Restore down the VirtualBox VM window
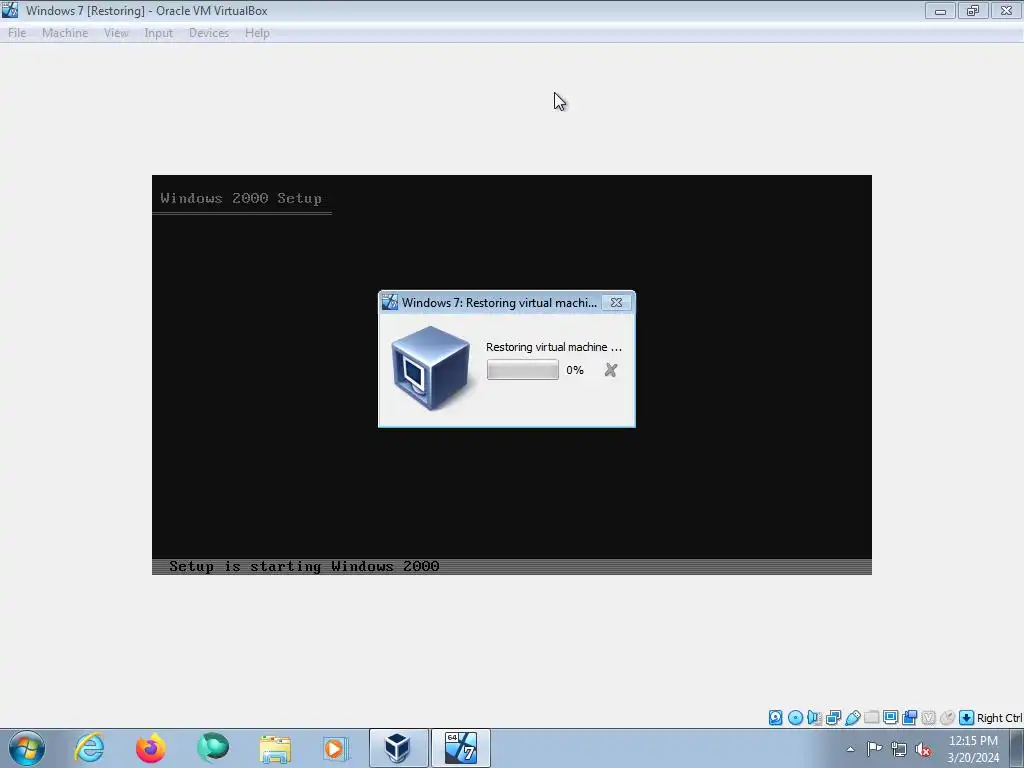The width and height of the screenshot is (1024, 768). [x=973, y=10]
